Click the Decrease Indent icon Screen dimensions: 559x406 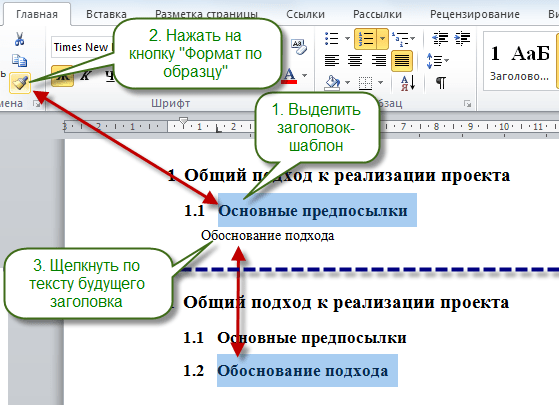click(440, 38)
